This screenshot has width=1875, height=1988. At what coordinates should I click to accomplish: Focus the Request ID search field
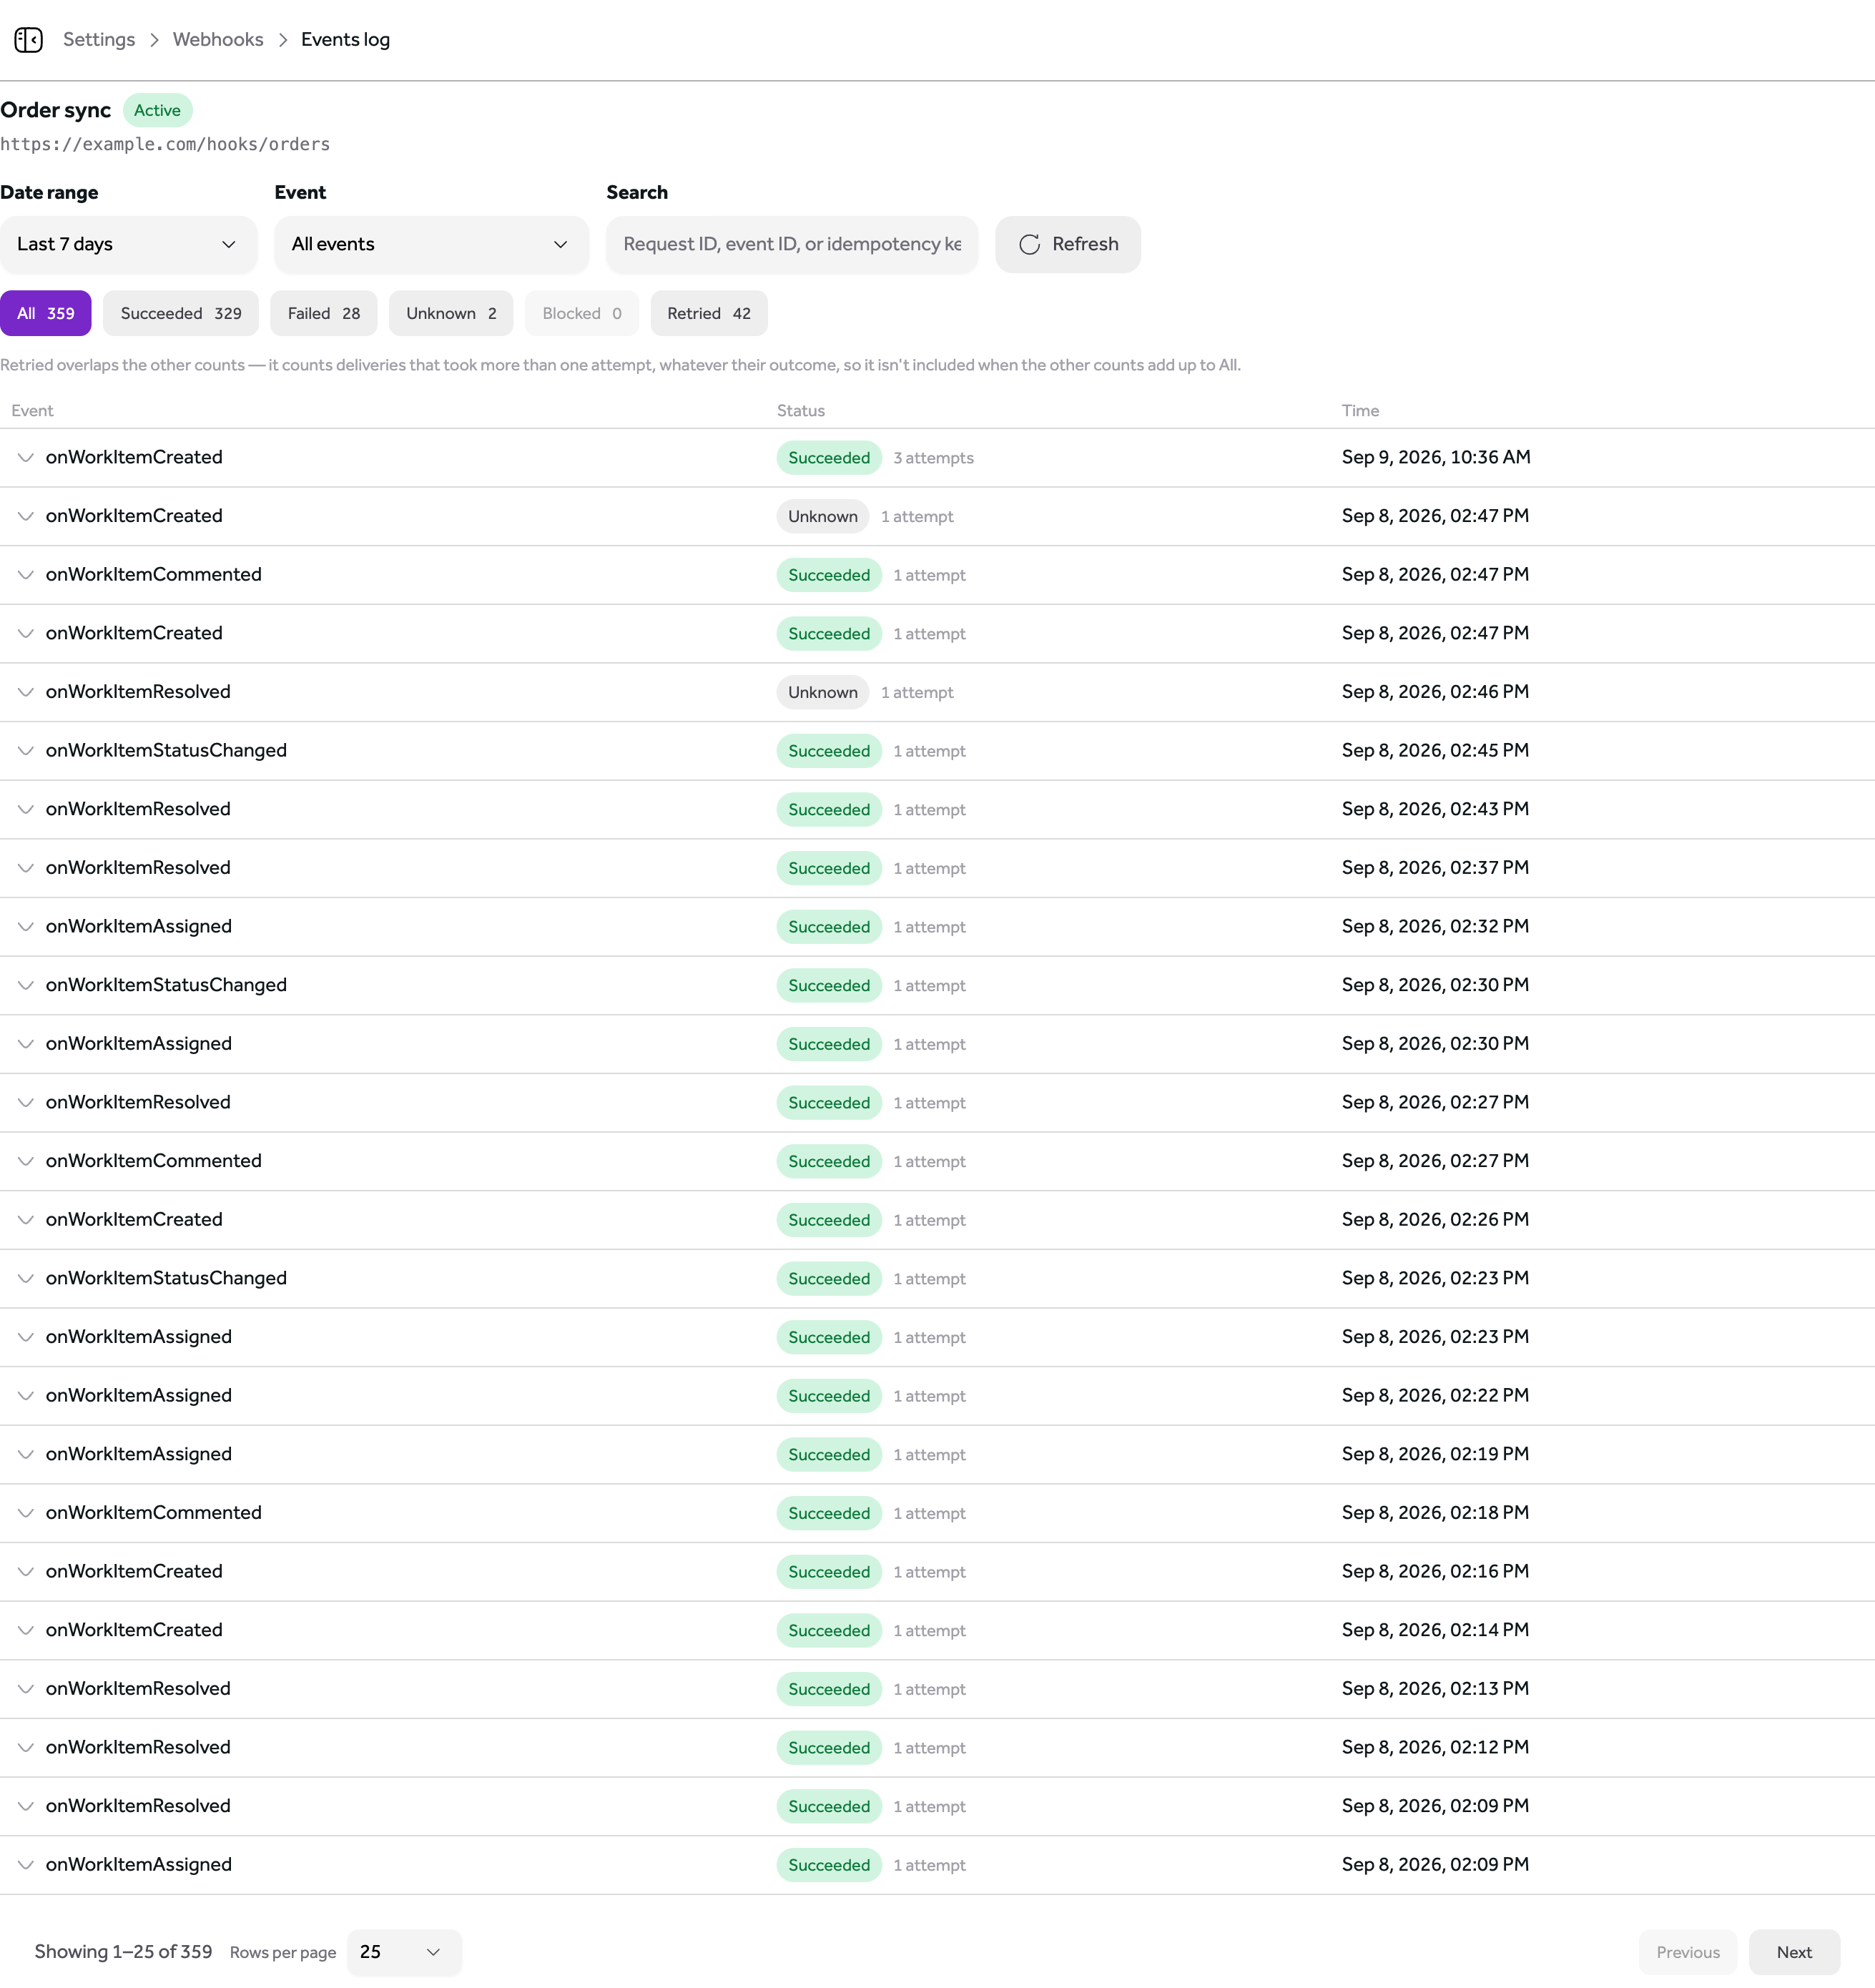[792, 244]
